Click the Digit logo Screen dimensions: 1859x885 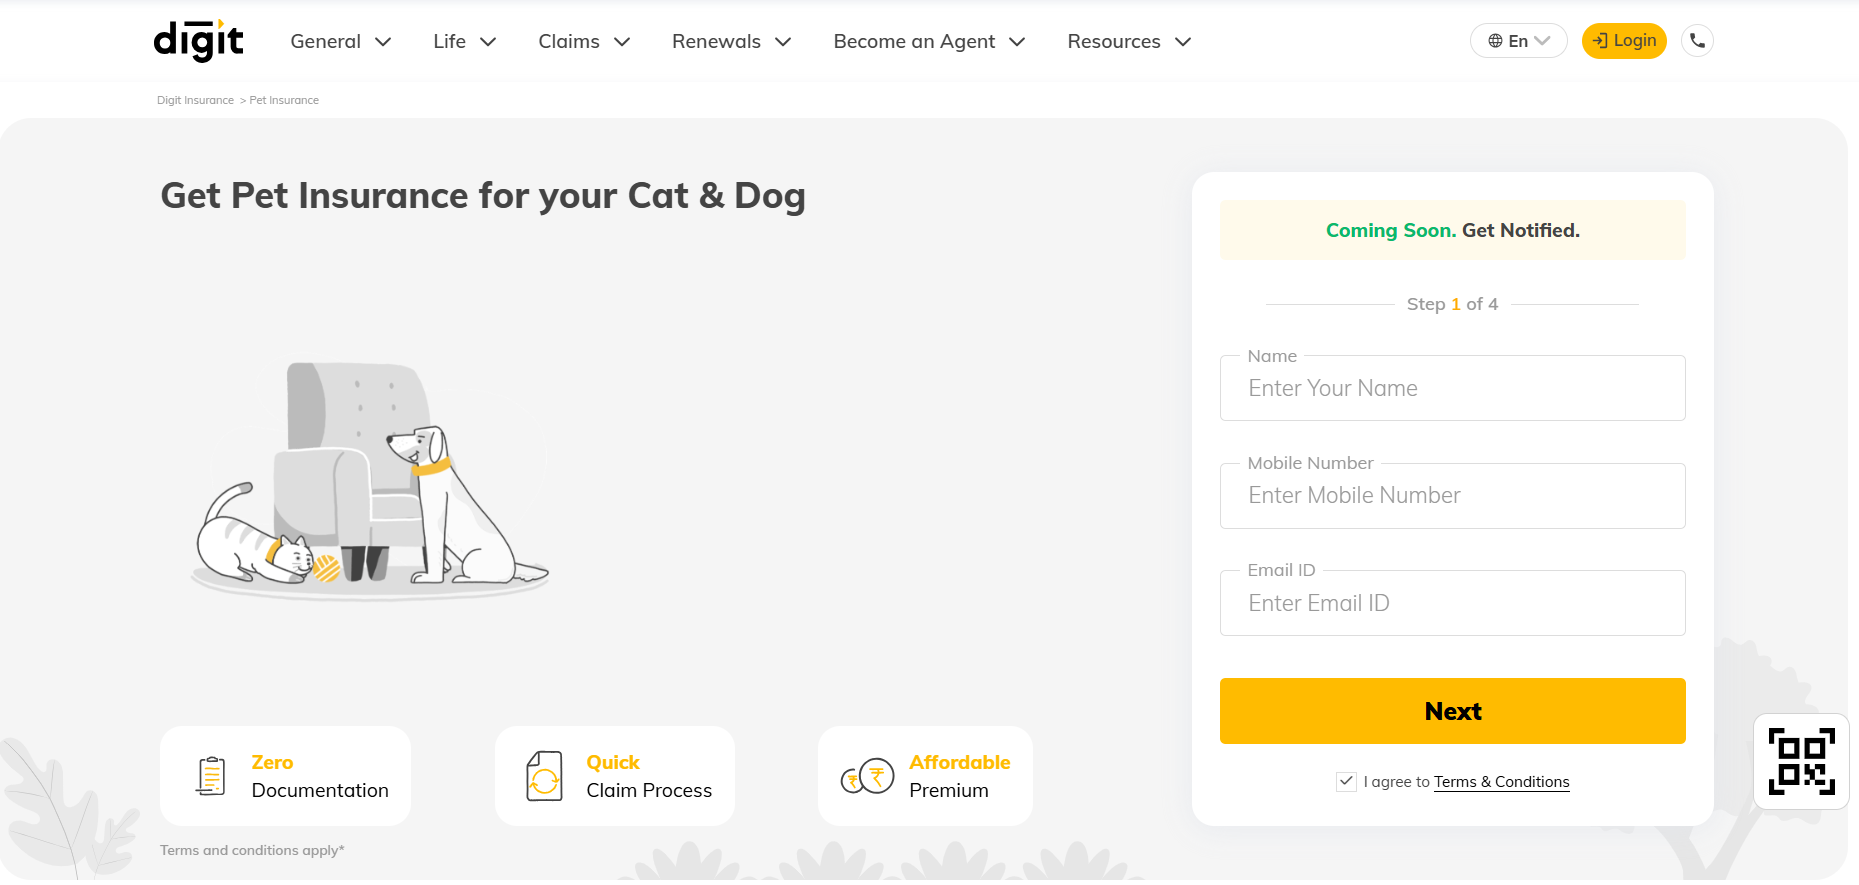[x=198, y=41]
